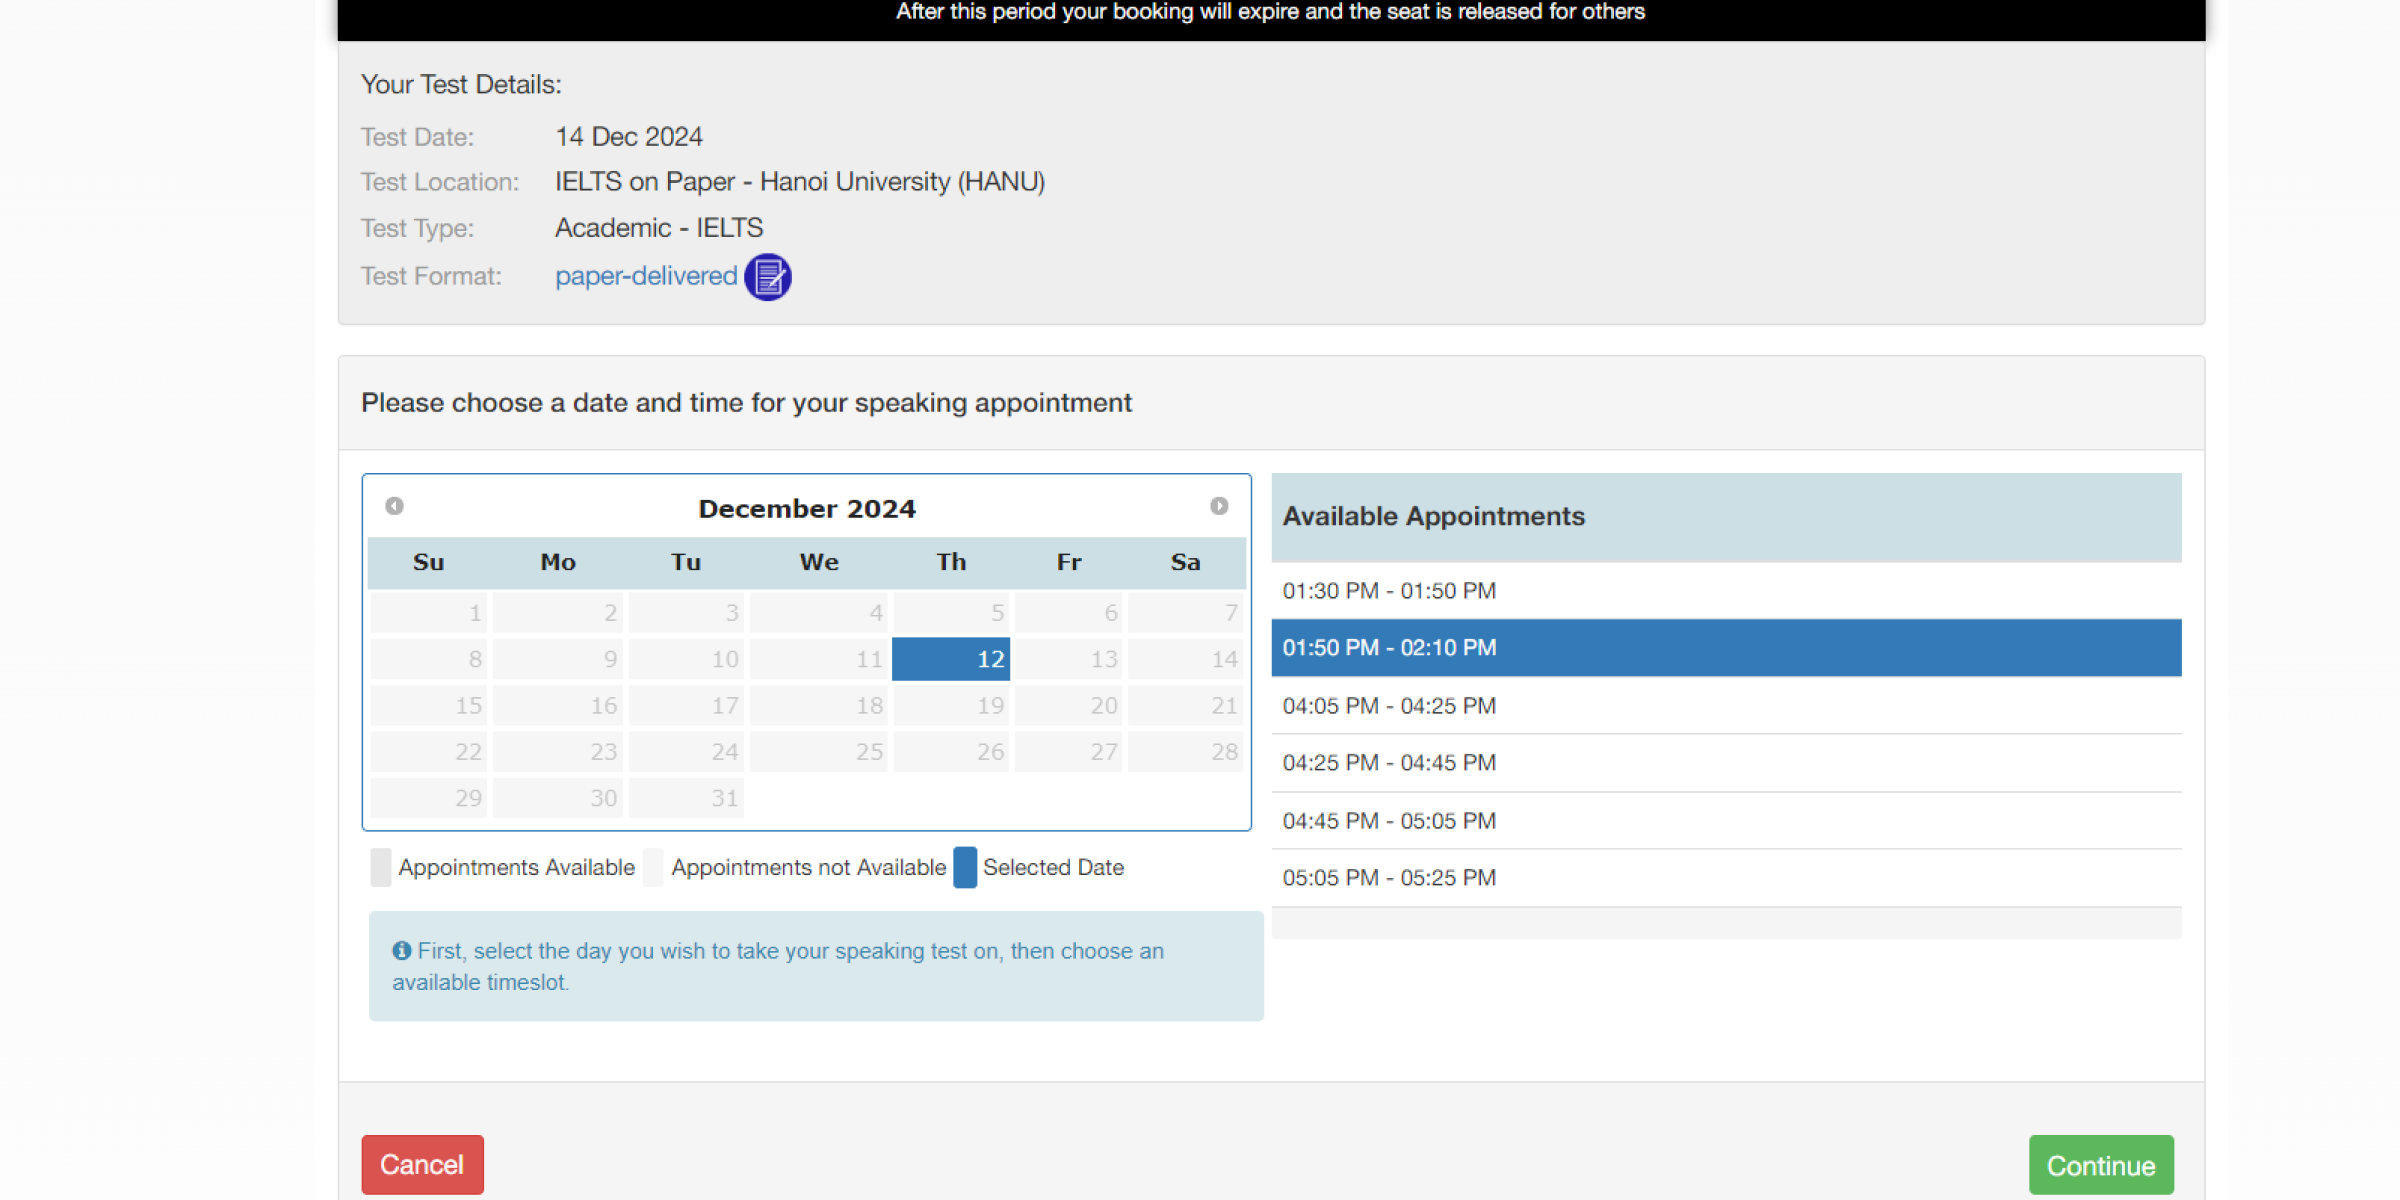Click December 31 calendar cell
The image size is (2400, 1200).
686,798
